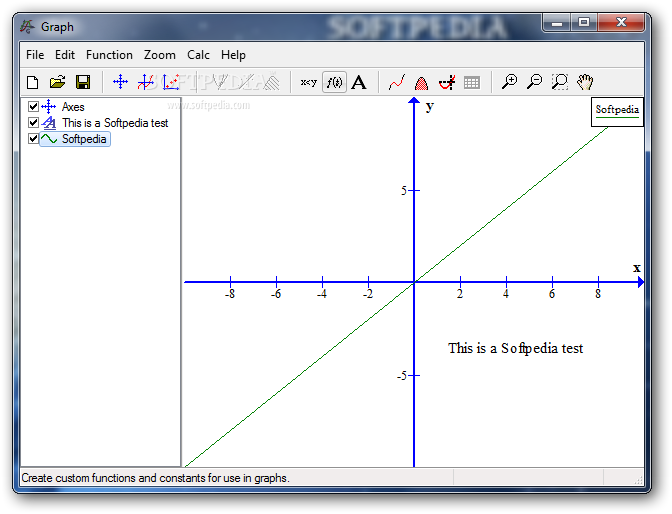Insert a text label with the A icon
This screenshot has height=514, width=672.
click(359, 82)
